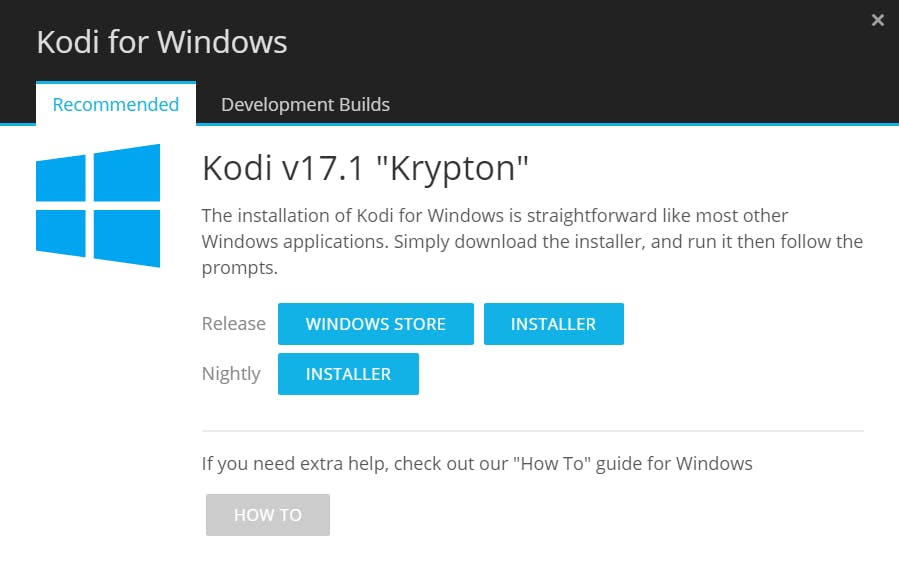Click the "Release" row label

click(x=233, y=324)
